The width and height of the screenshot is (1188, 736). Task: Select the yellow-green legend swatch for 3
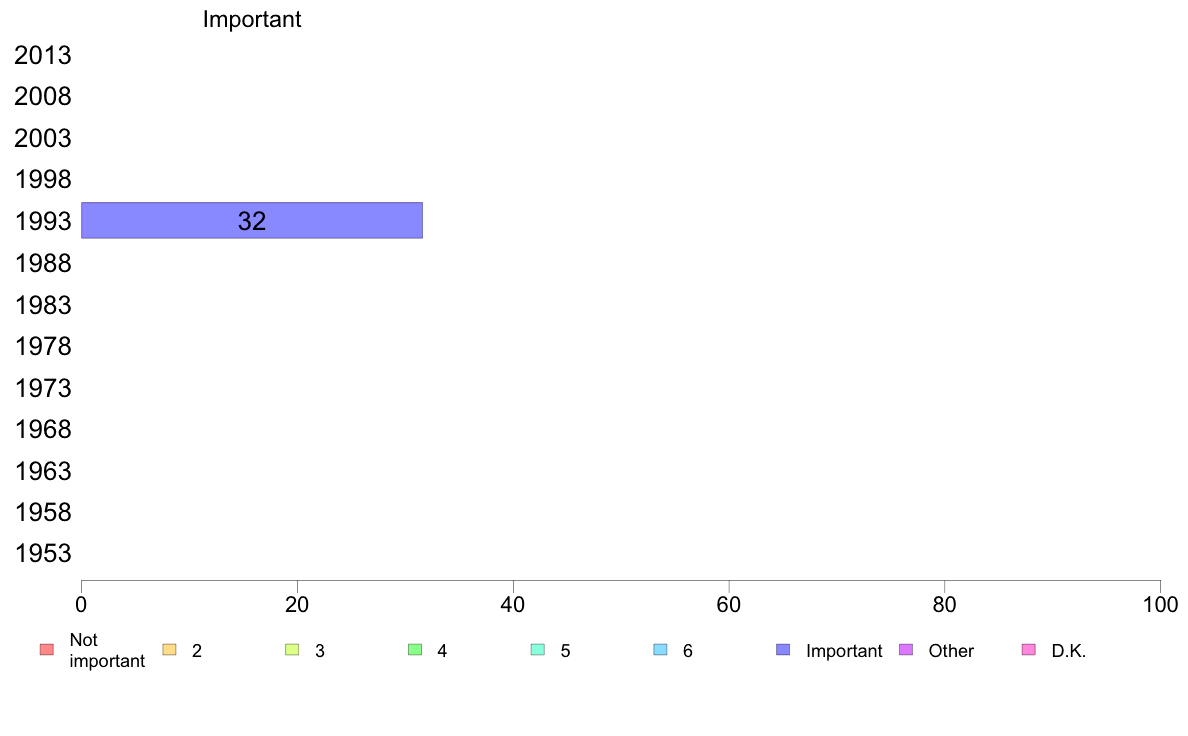tap(292, 650)
